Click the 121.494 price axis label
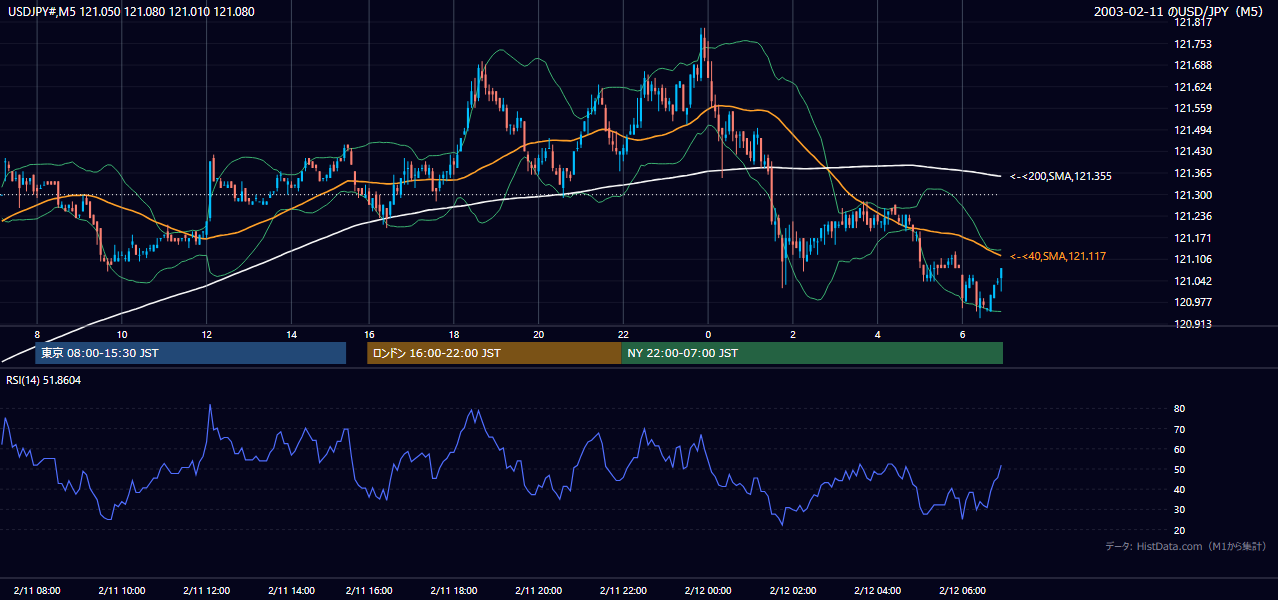1278x600 pixels. 1194,130
